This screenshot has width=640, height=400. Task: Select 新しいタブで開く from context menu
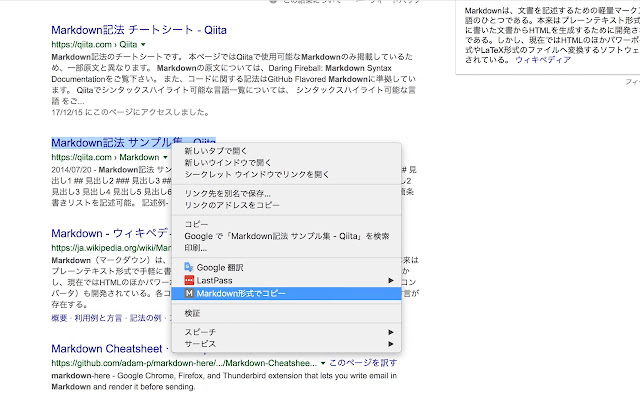pyautogui.click(x=286, y=151)
